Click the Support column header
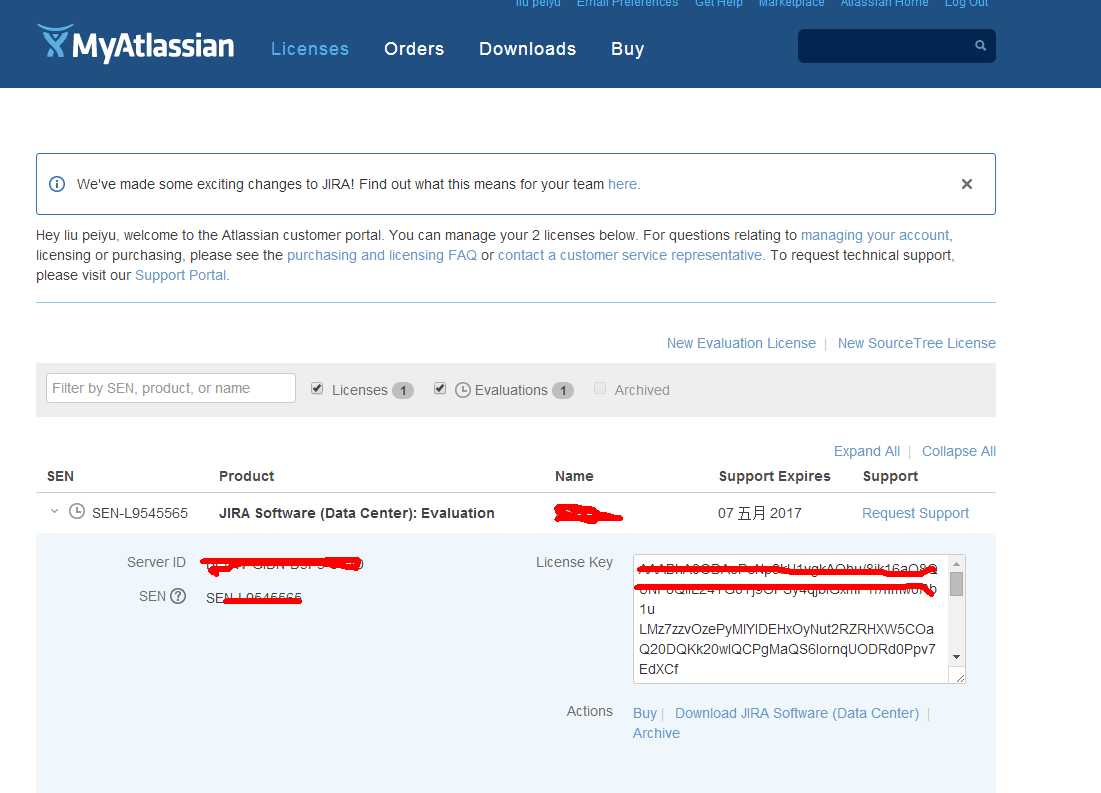1101x793 pixels. (890, 476)
